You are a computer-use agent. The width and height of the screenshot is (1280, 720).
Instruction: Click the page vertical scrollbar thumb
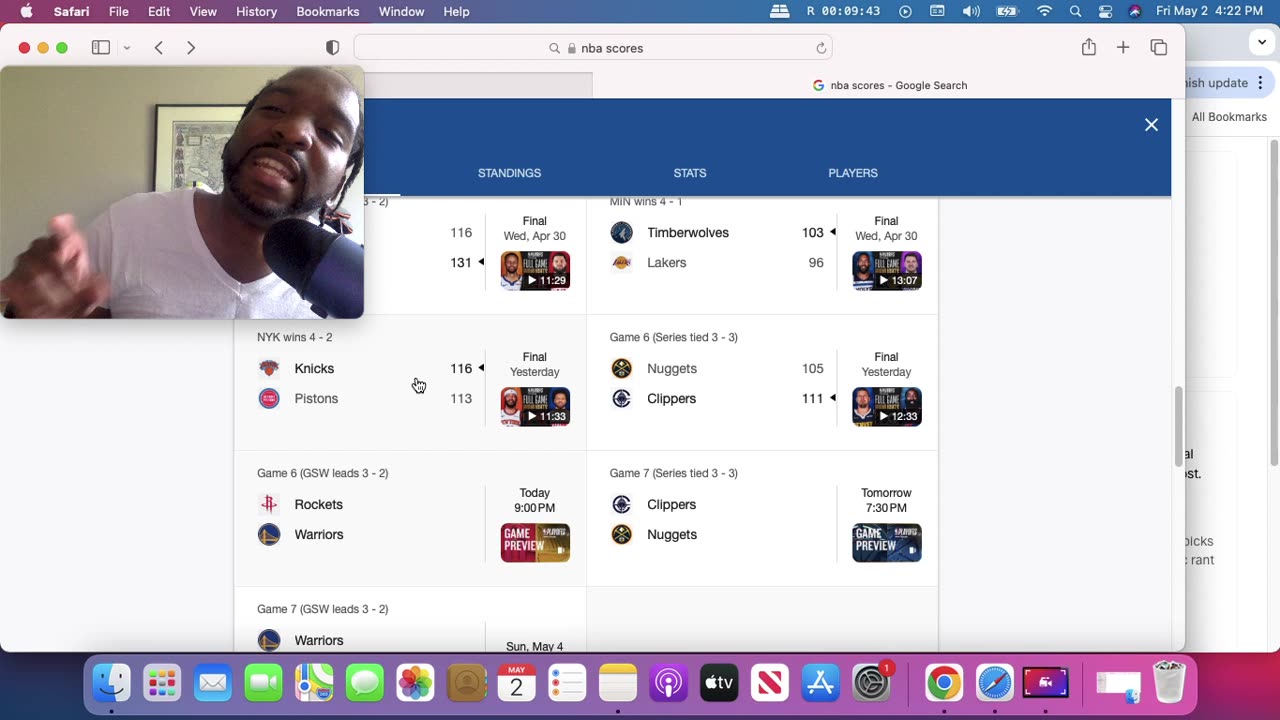click(1177, 425)
